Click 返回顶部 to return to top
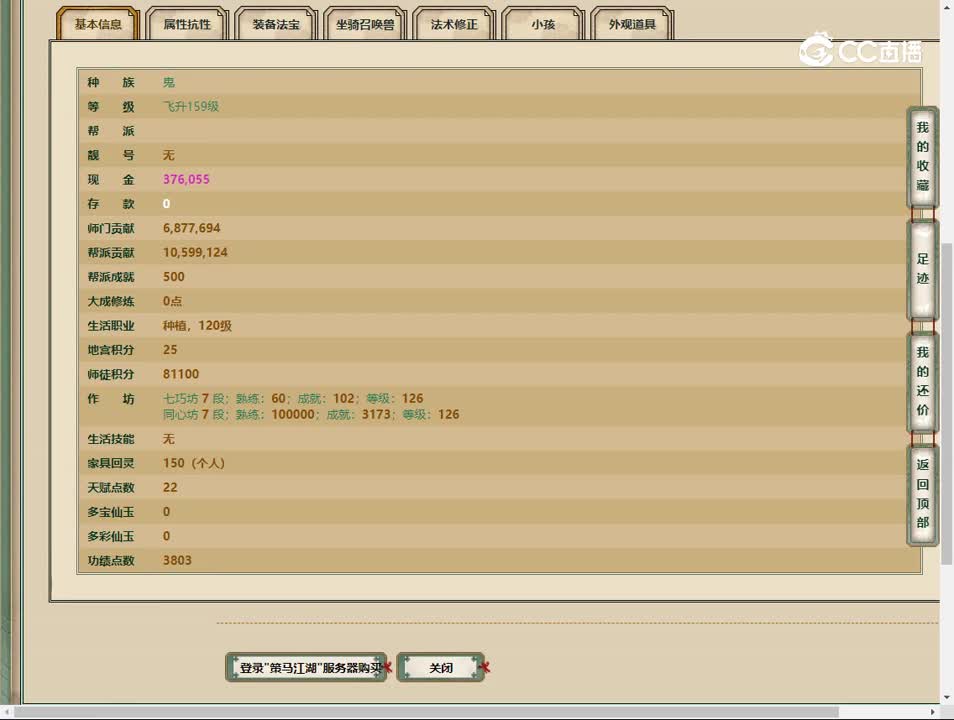 pyautogui.click(x=922, y=494)
